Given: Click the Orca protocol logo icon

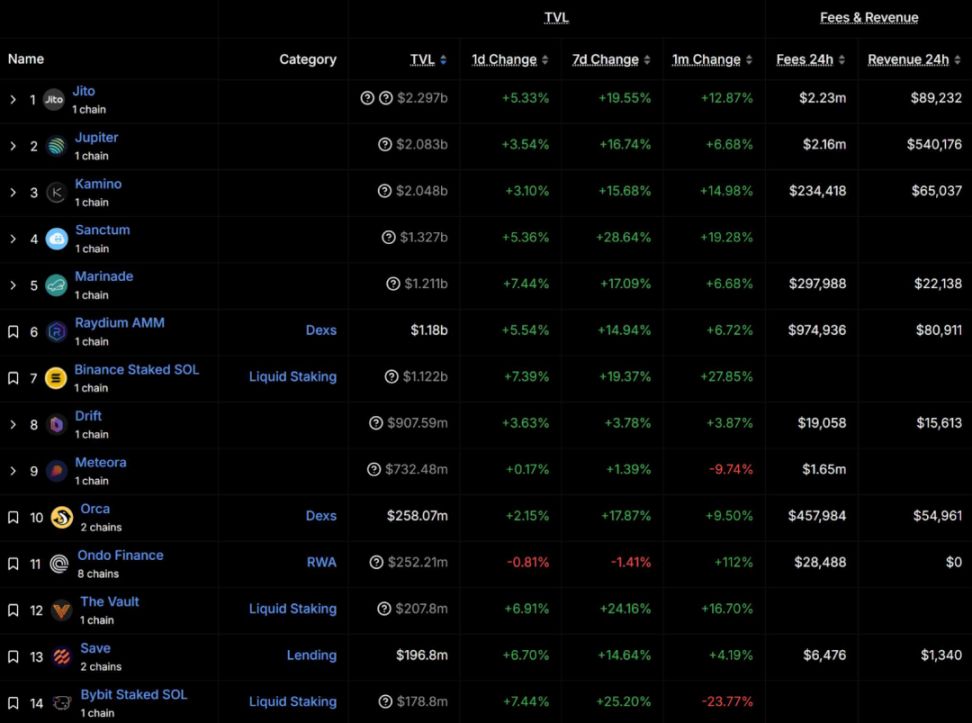Looking at the screenshot, I should [62, 517].
